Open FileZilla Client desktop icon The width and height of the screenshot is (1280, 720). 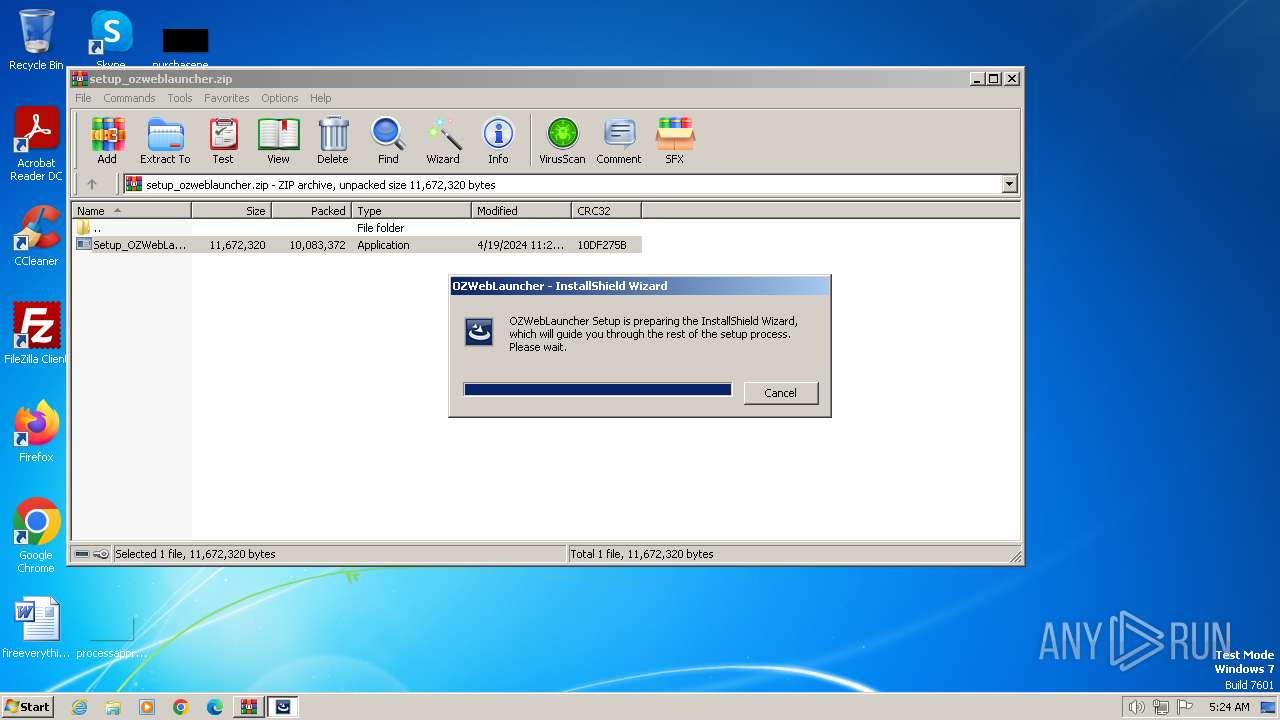36,334
